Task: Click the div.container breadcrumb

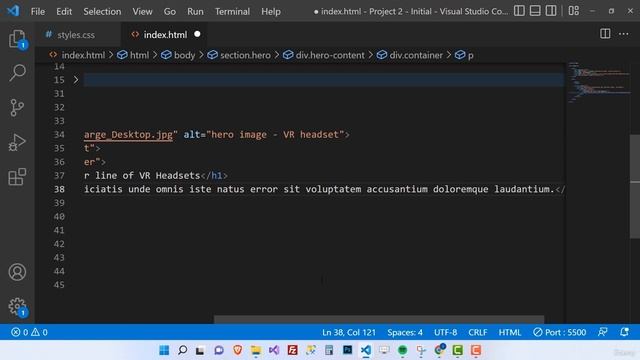Action: 410,55
